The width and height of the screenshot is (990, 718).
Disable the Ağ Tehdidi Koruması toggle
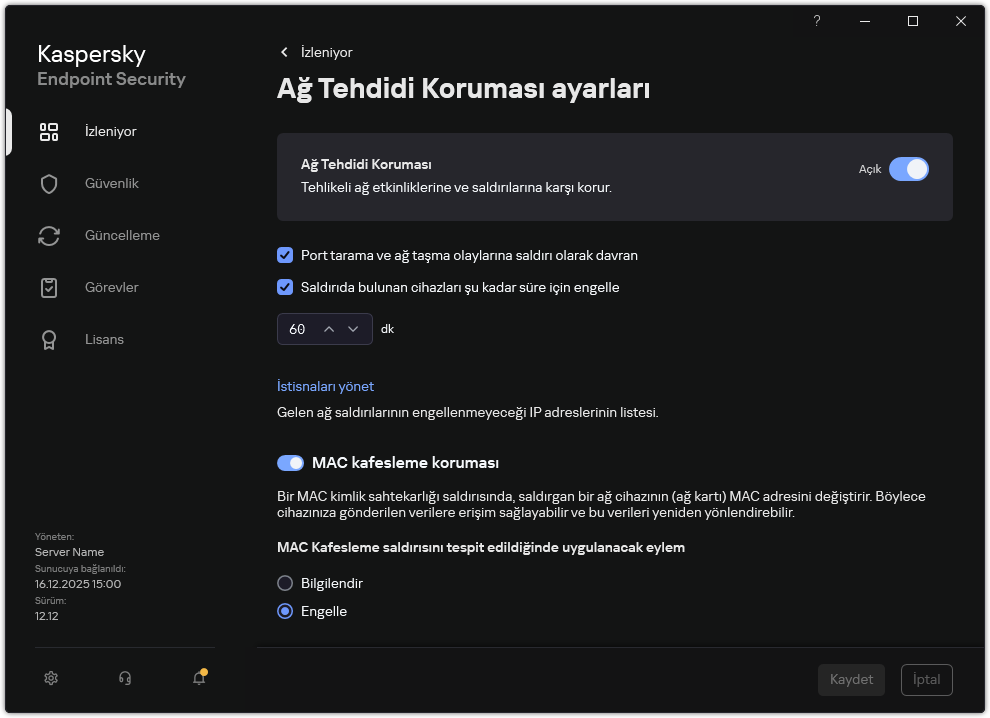[x=910, y=169]
